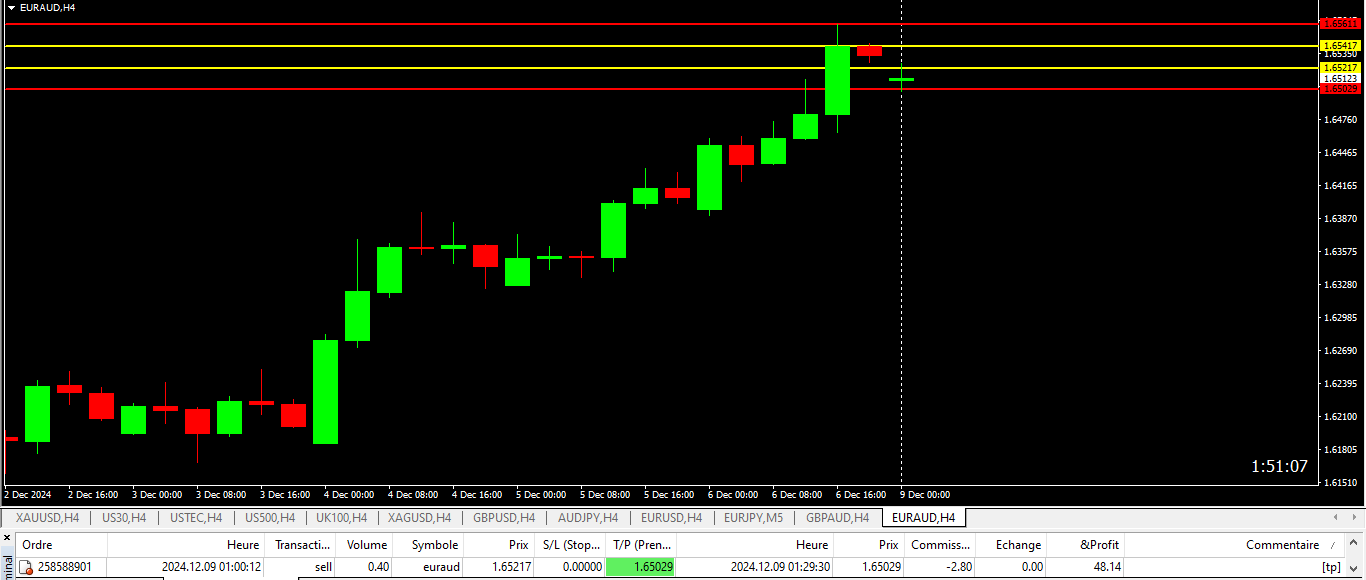Viewport: 1366px width, 580px height.
Task: Click the Commentaire column header
Action: click(1236, 545)
